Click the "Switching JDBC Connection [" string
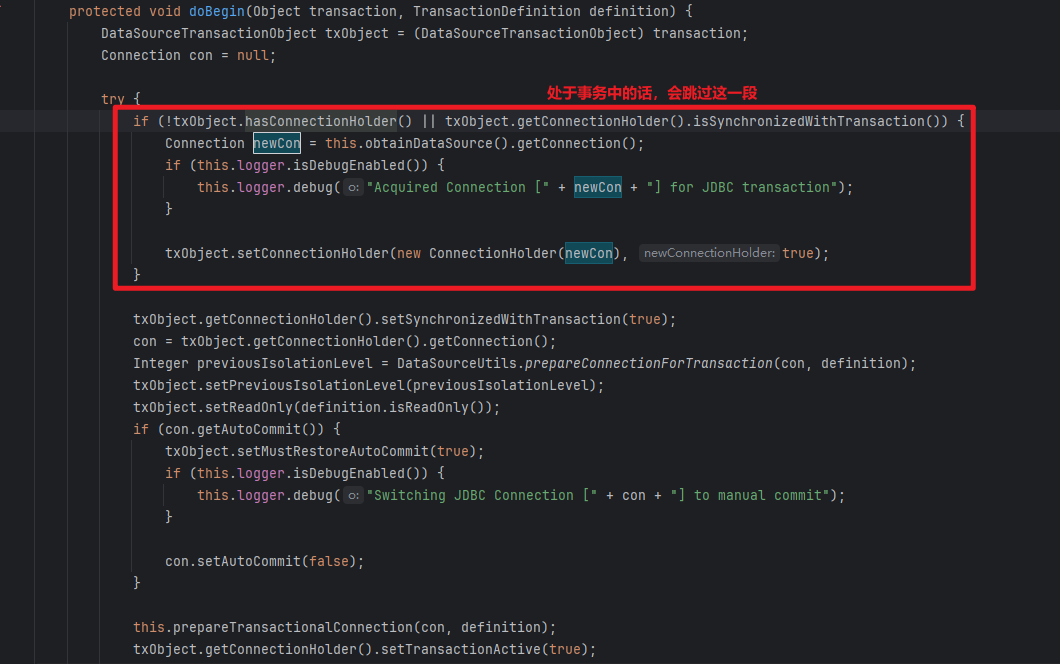 pyautogui.click(x=481, y=496)
